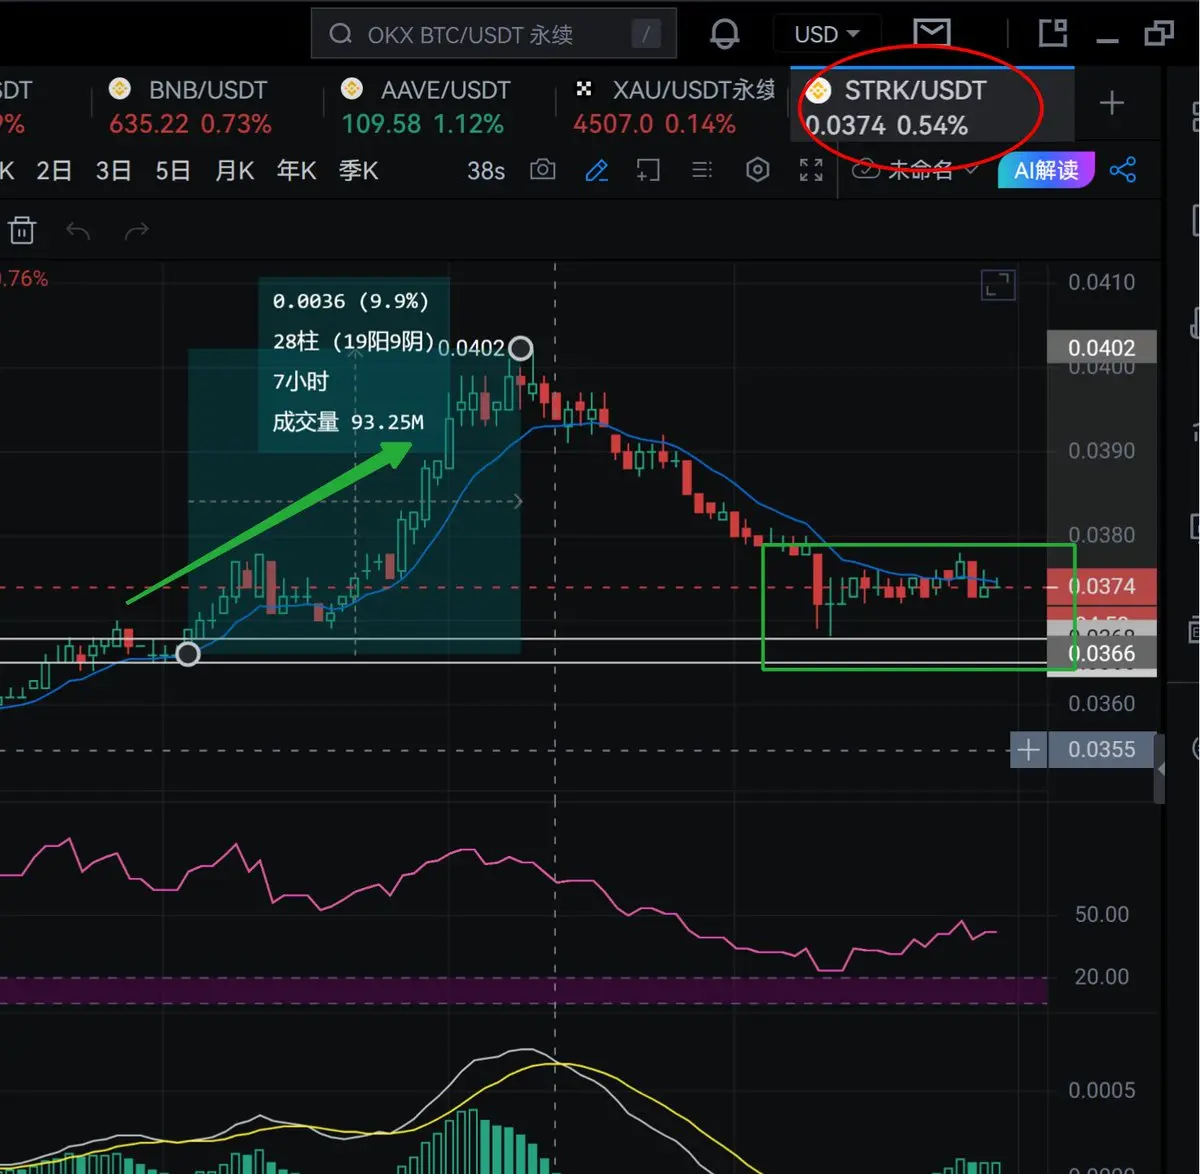Select the pencil drawing tool
Screen dimensions: 1200x1174
point(597,170)
